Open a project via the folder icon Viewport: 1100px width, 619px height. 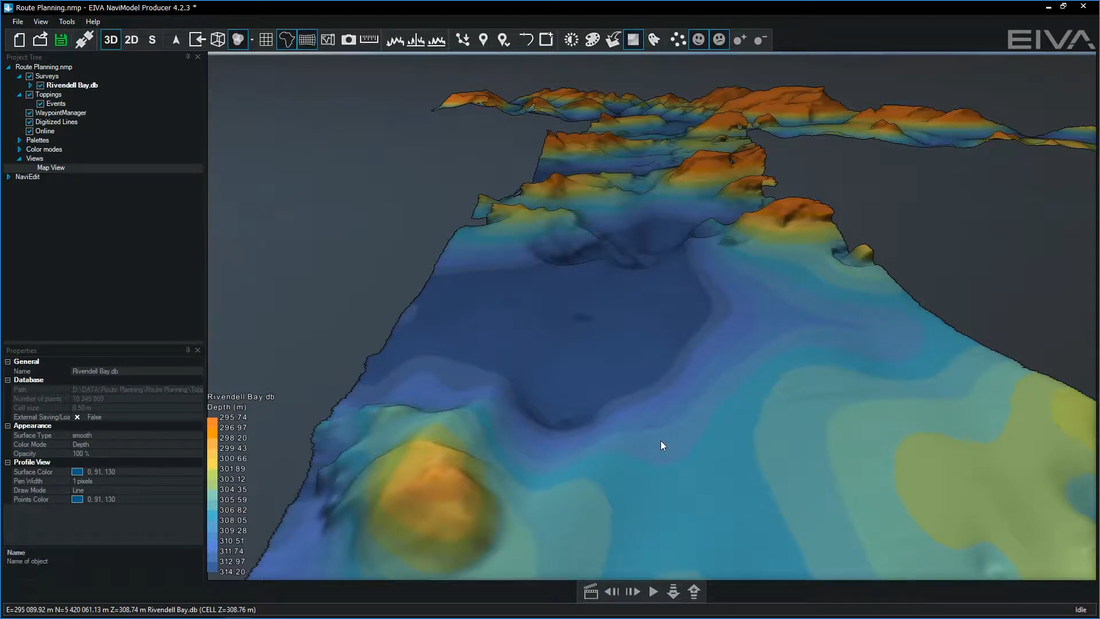[40, 40]
